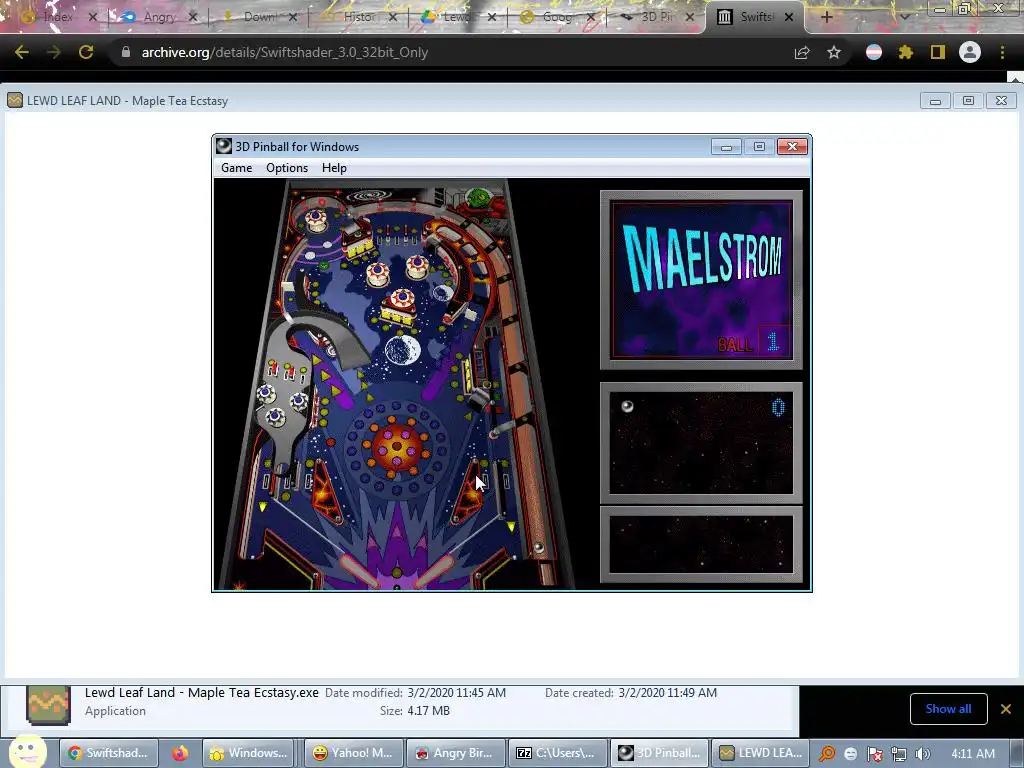Switch to Windows taskbar button

248,753
